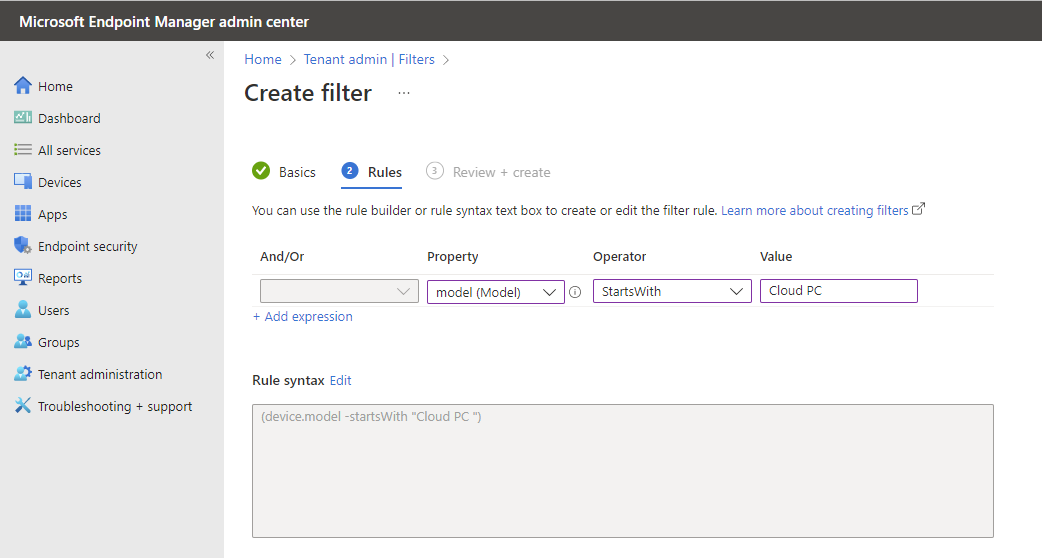Click the Home breadcrumb link
Image resolution: width=1042 pixels, height=558 pixels.
pos(262,59)
